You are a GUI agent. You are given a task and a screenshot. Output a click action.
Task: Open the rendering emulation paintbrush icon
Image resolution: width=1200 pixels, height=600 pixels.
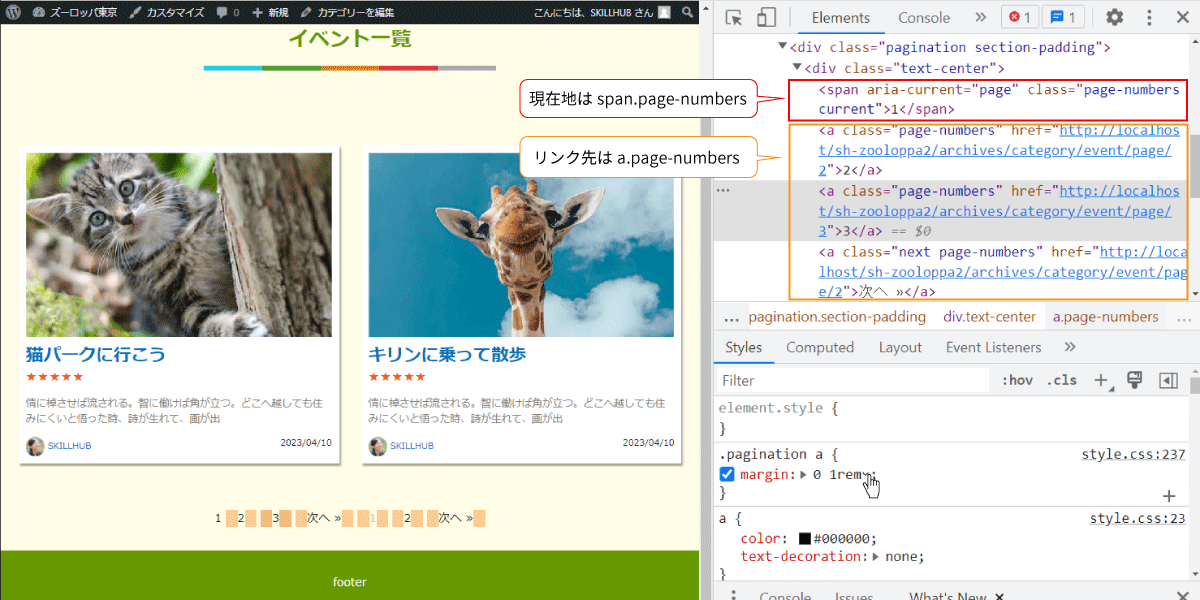coord(1134,380)
